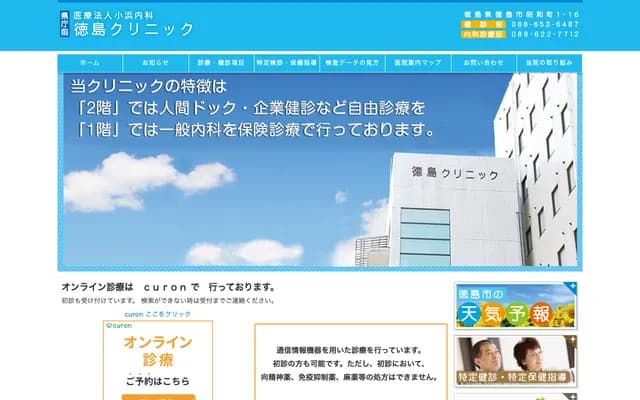Open the 特定健診・特定保健指導 sidebar banner
Screen dimensions: 640x400
click(516, 362)
